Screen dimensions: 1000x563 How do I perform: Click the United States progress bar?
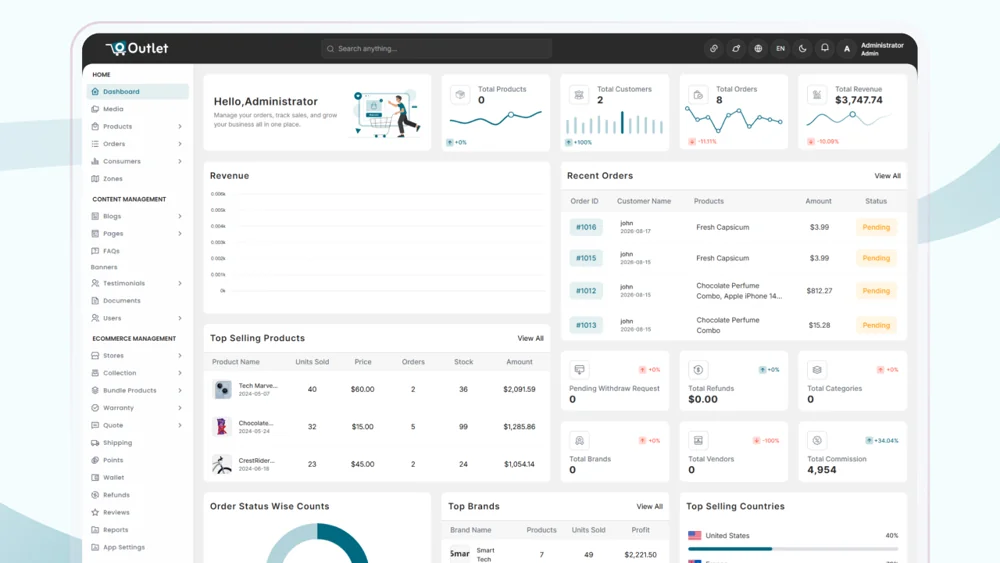793,549
